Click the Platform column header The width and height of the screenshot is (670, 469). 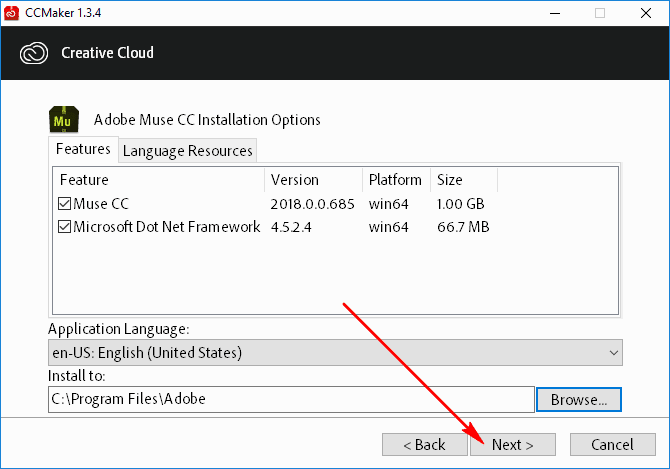pos(397,180)
